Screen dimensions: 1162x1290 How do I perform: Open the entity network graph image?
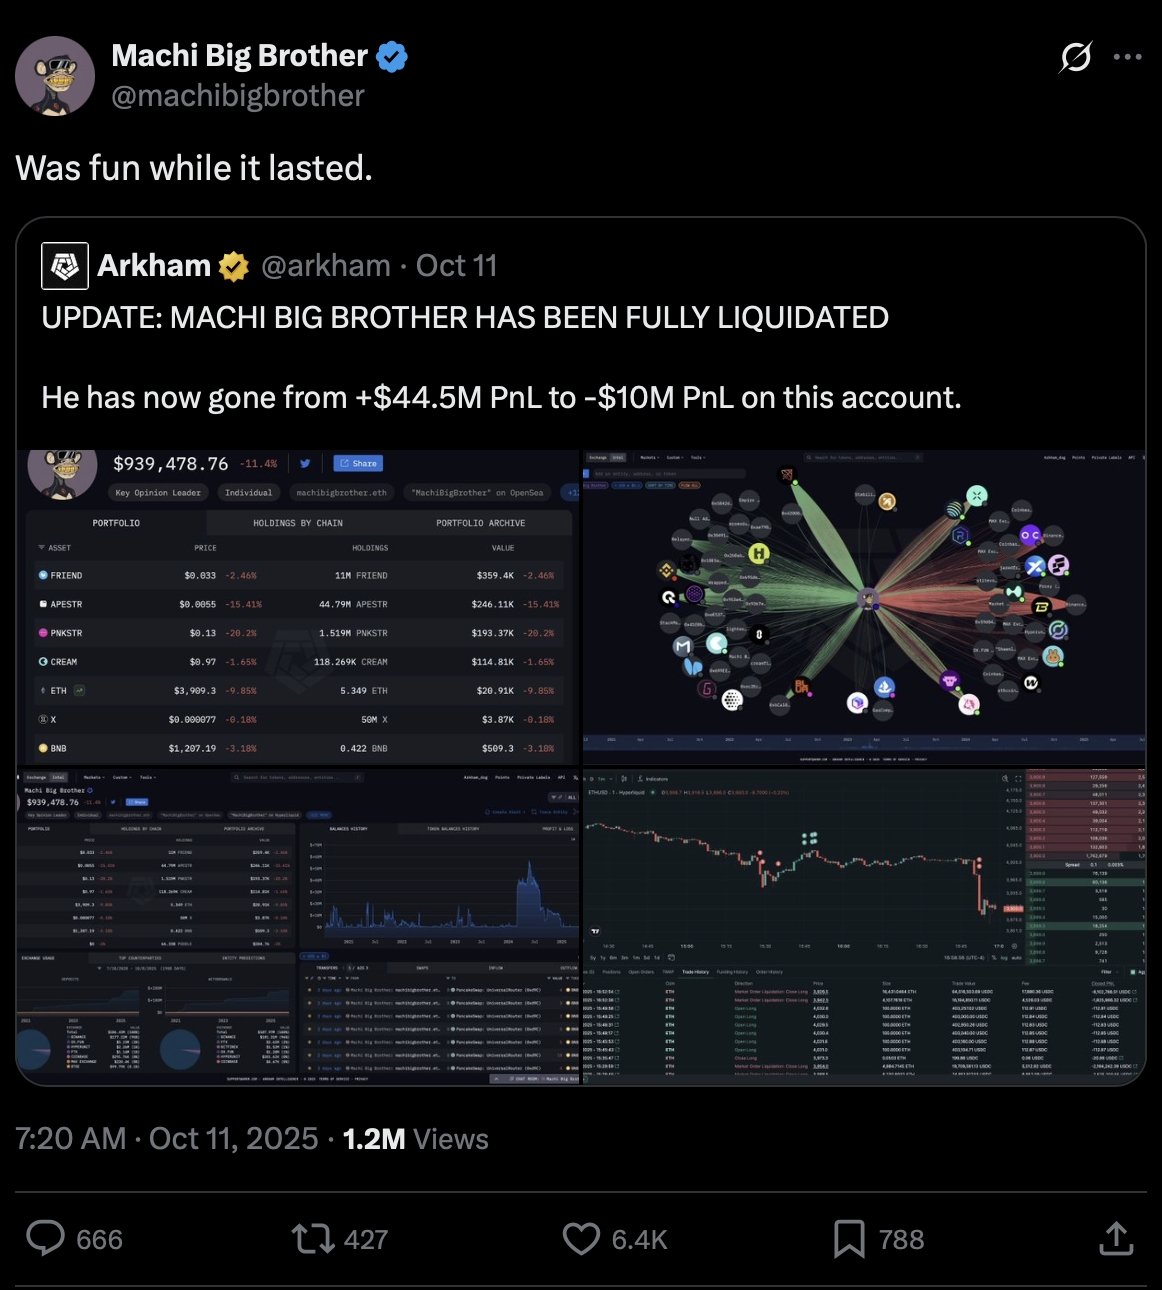[864, 607]
